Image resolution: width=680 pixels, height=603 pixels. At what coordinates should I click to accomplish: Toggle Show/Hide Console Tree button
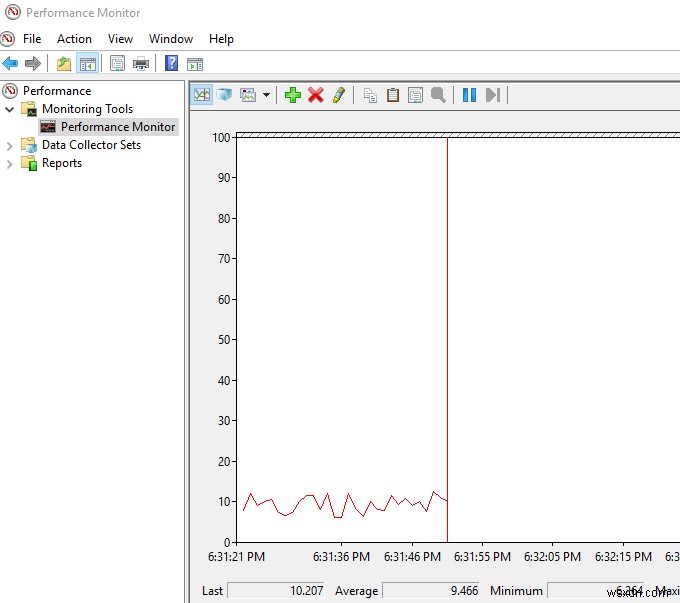coord(88,64)
